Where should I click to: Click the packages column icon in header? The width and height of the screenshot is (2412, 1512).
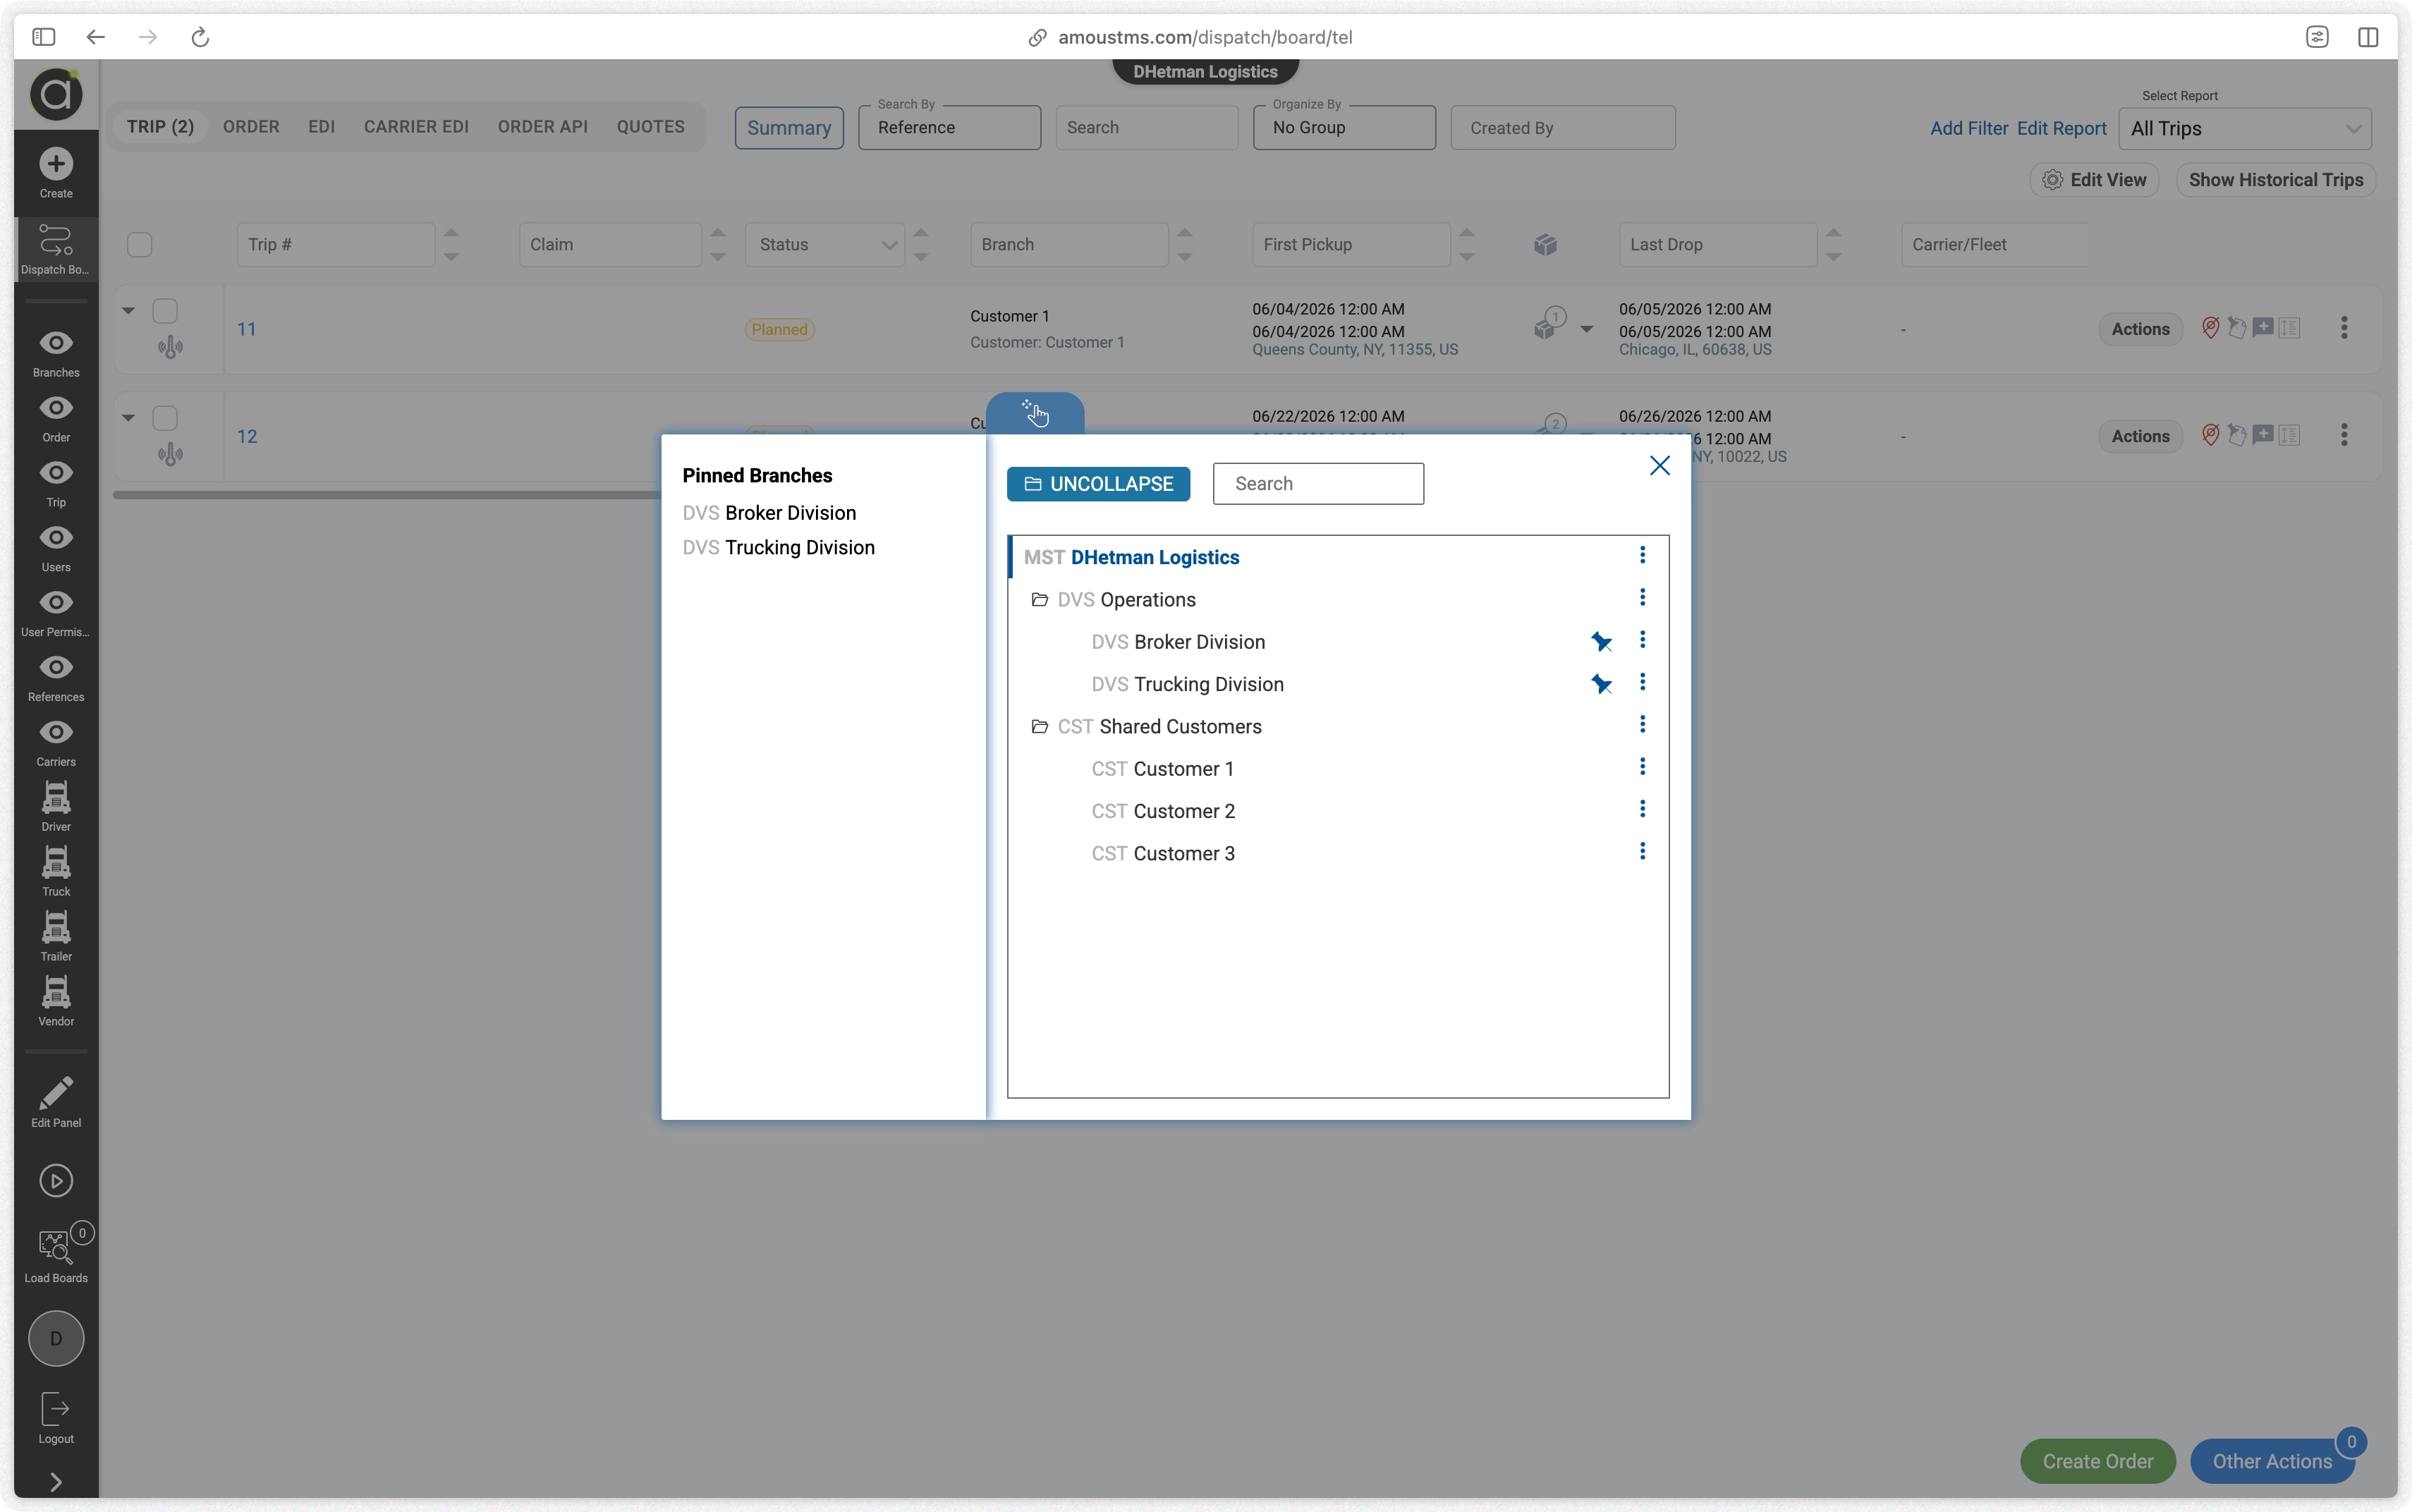tap(1545, 245)
